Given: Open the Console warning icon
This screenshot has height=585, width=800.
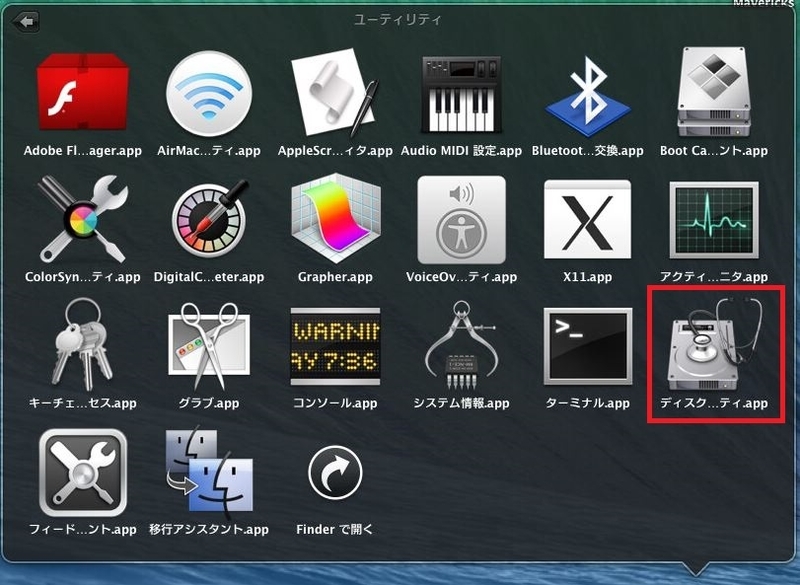Looking at the screenshot, I should (x=335, y=346).
